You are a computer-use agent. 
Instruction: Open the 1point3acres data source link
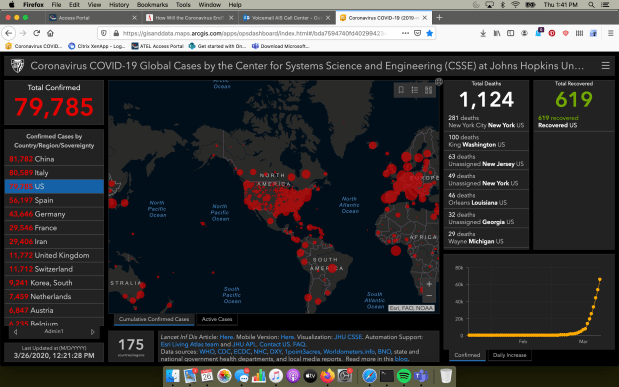coord(302,351)
